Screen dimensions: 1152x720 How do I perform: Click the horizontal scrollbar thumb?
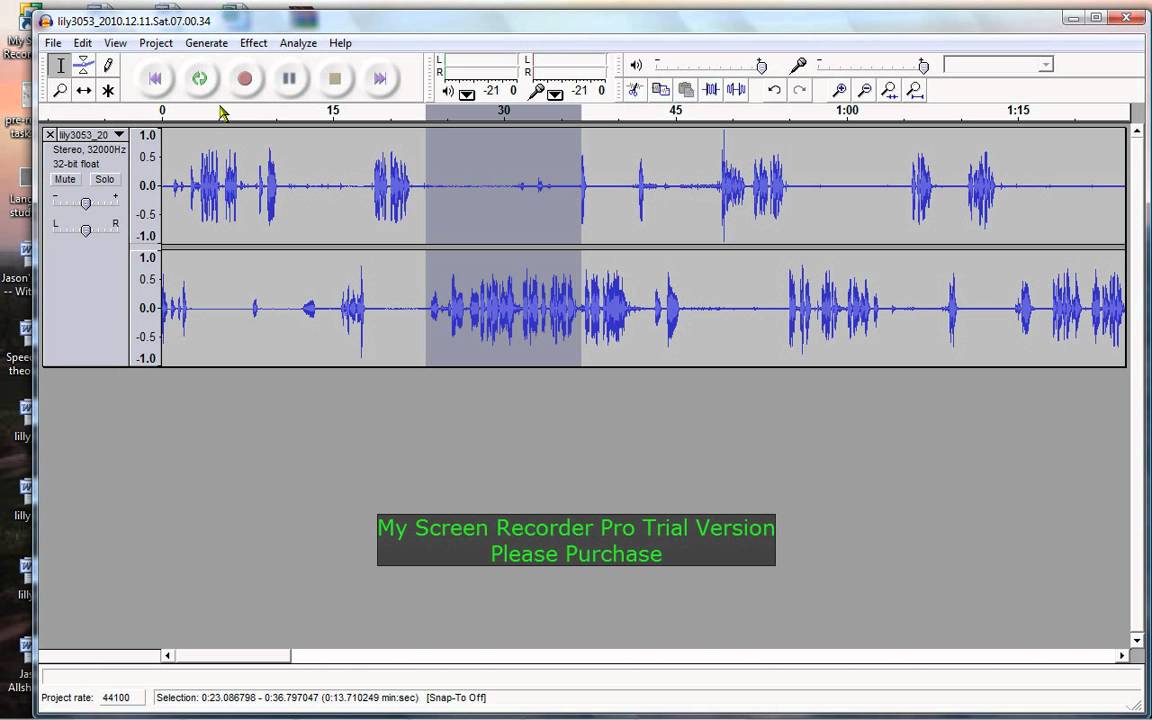(x=233, y=655)
